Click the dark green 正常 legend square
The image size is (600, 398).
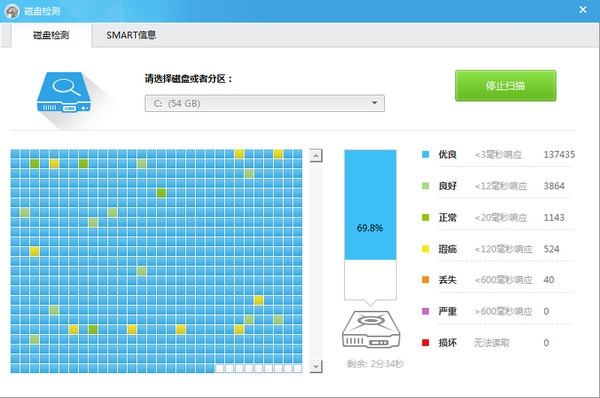(x=425, y=217)
